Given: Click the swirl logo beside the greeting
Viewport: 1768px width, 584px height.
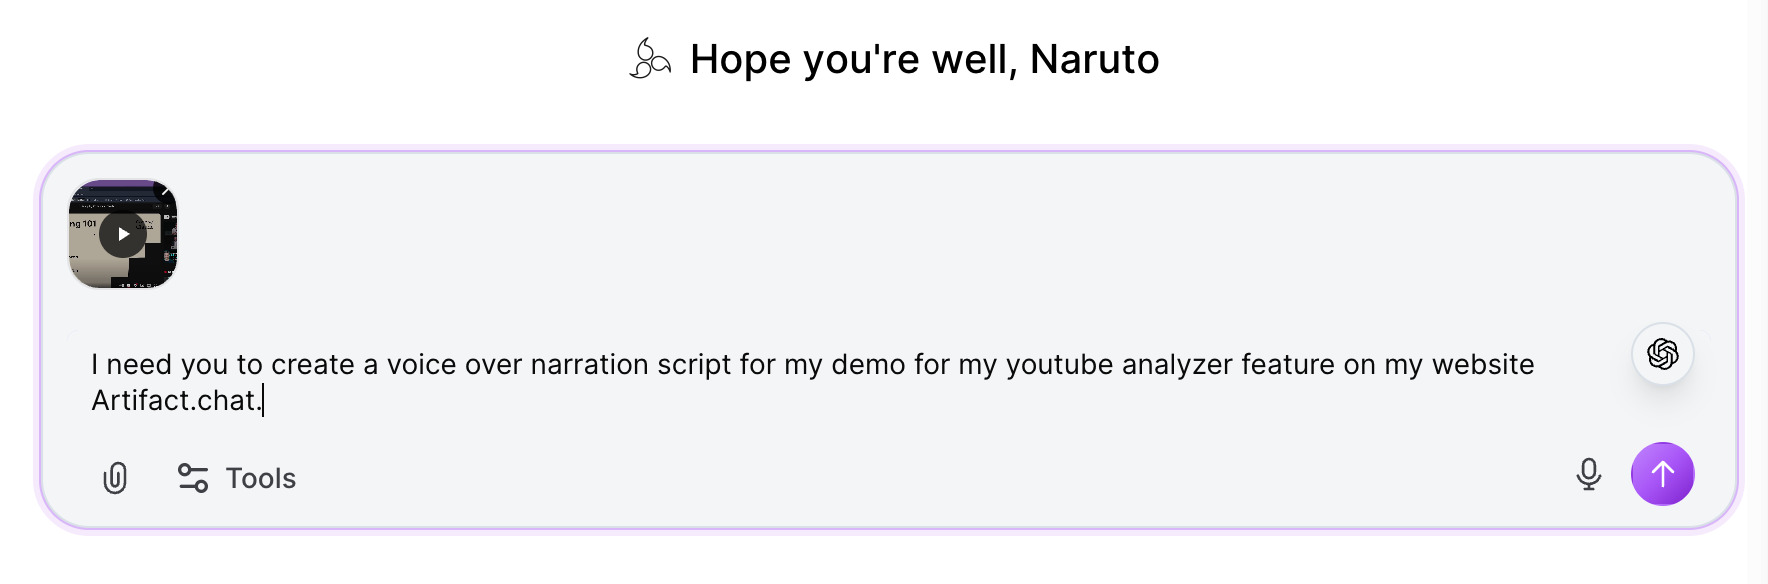Looking at the screenshot, I should (x=650, y=59).
